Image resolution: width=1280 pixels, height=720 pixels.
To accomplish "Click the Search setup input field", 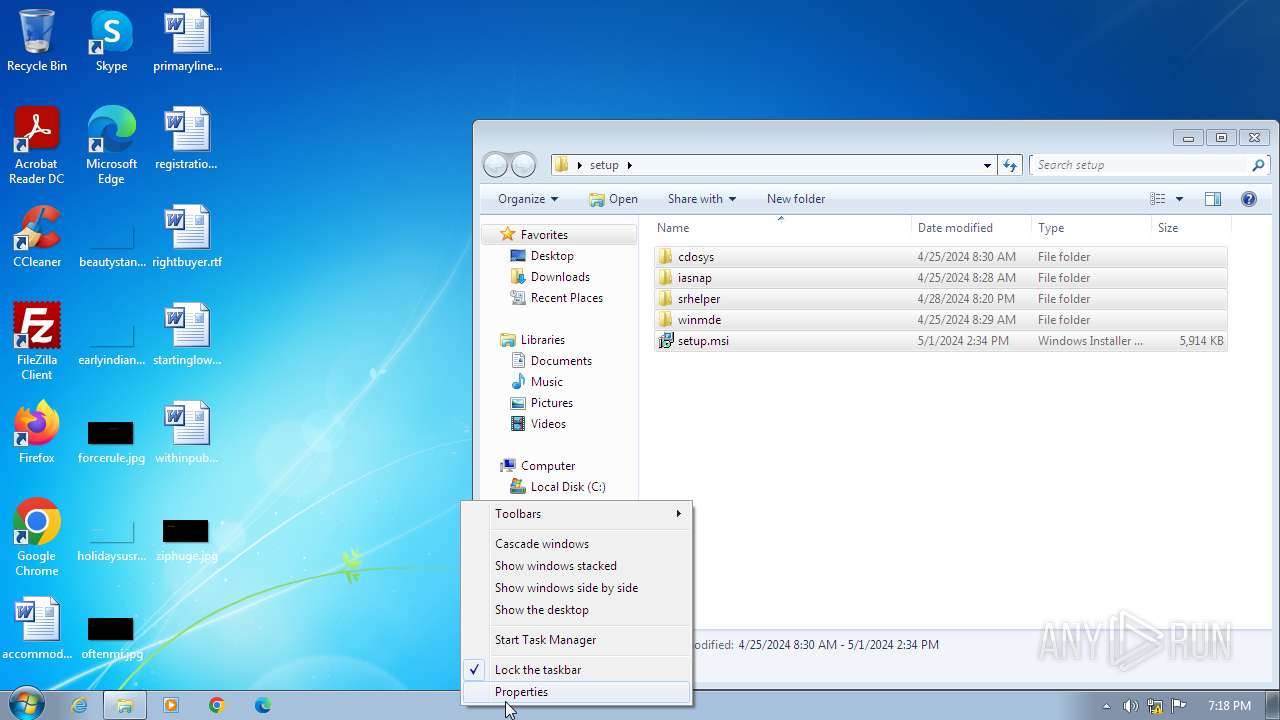I will click(x=1149, y=165).
